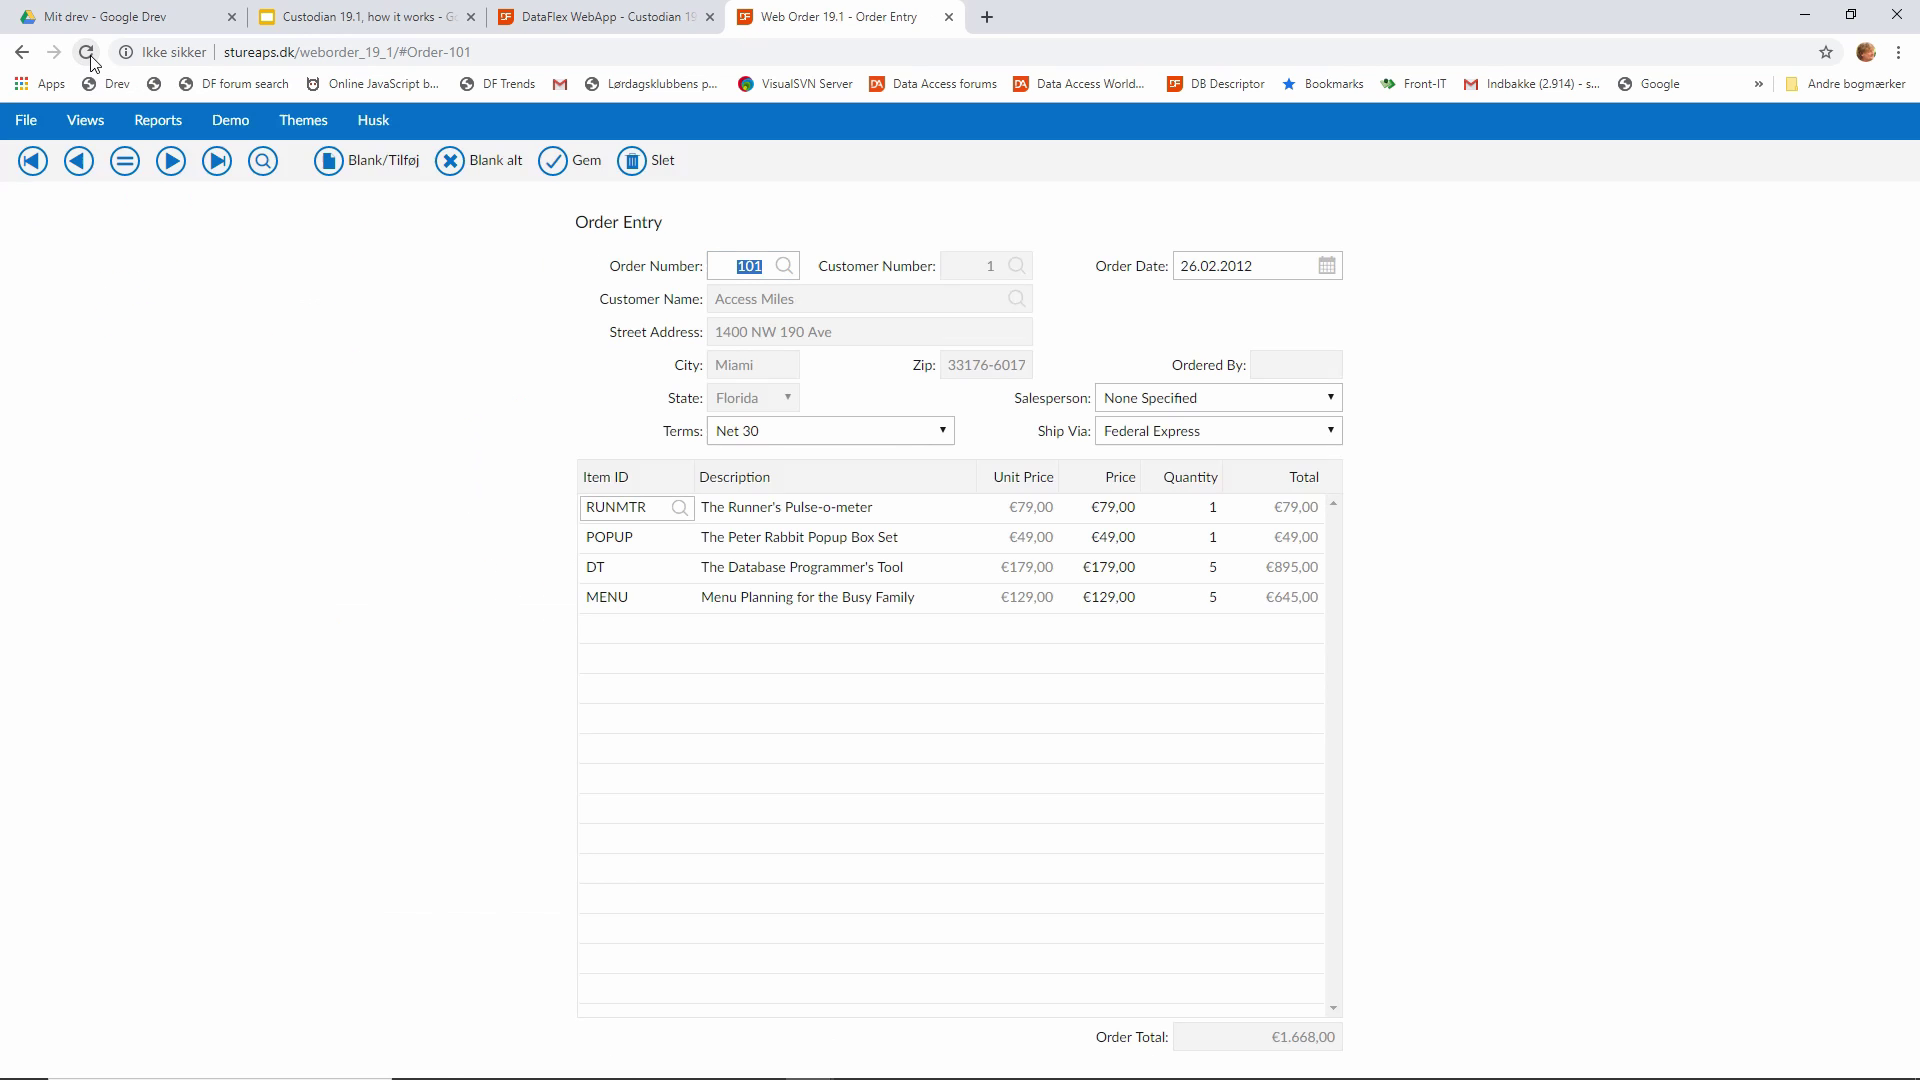Click the previous record icon
Viewport: 1920px width, 1080px height.
(79, 161)
